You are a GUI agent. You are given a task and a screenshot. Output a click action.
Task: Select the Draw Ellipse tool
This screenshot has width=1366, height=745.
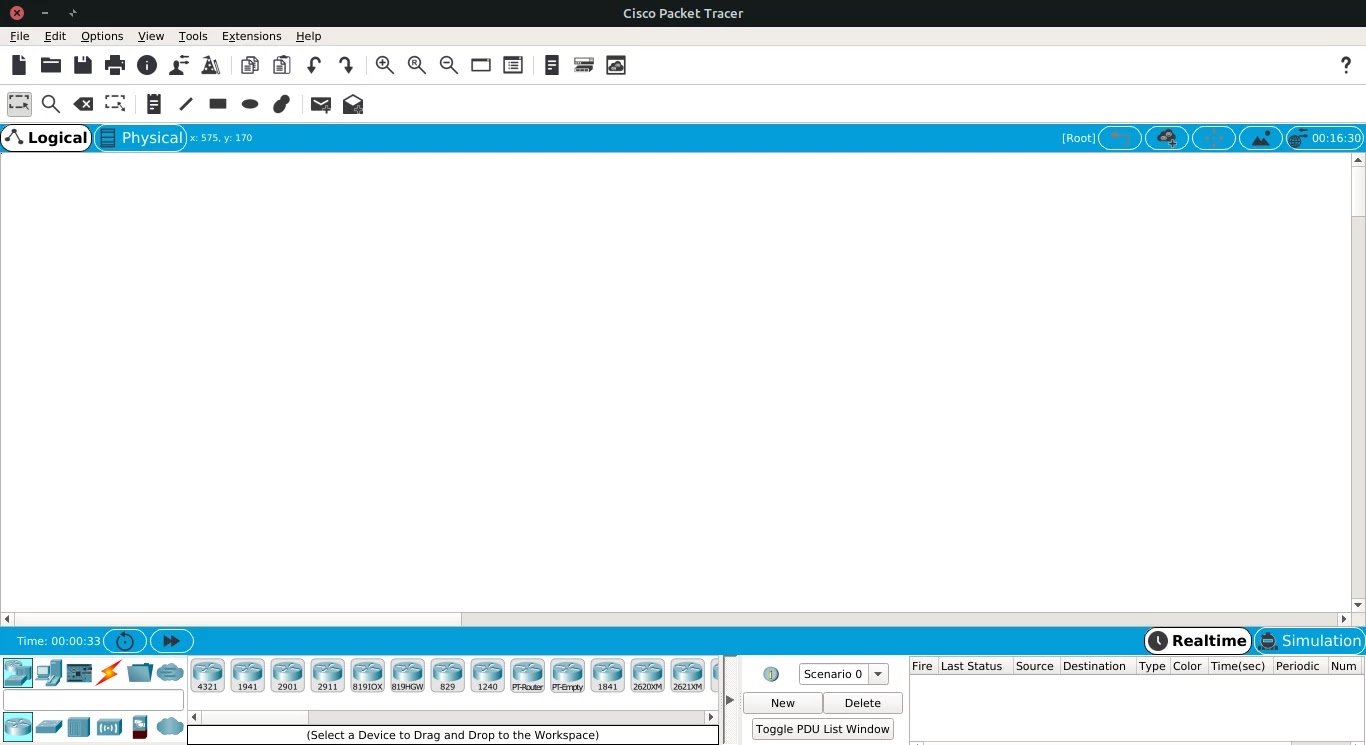[249, 104]
